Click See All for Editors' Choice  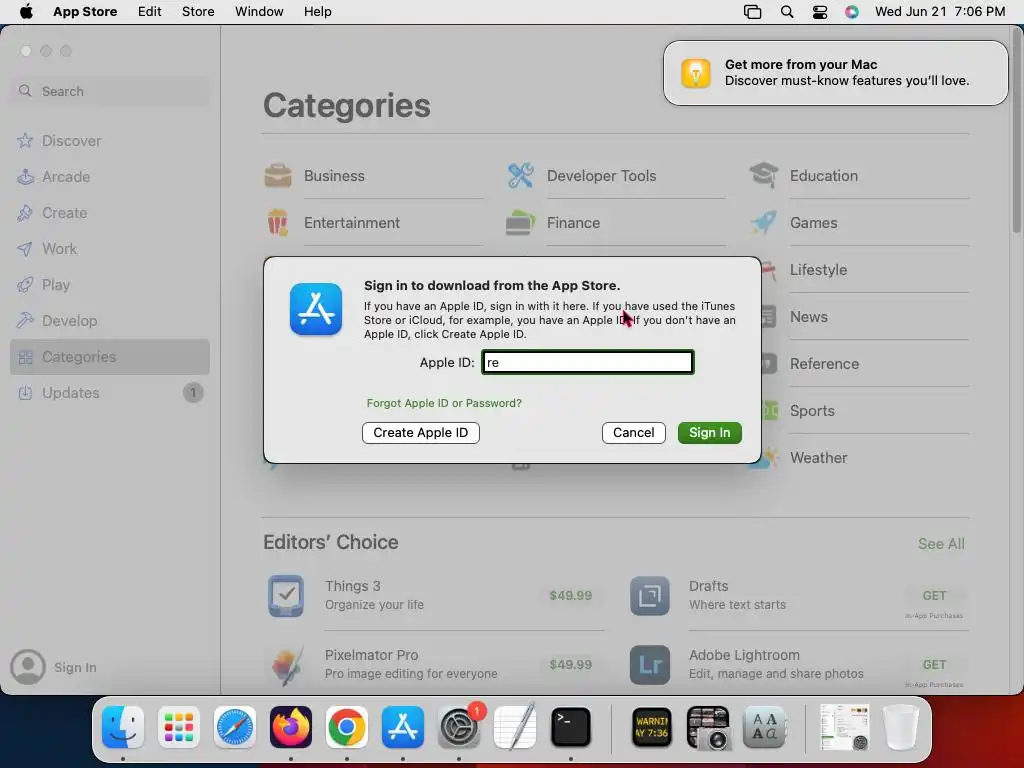click(x=941, y=544)
